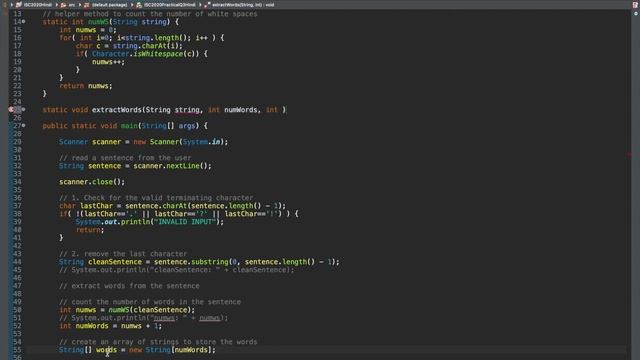Click the "INVALID INPUT" string literal
The height and width of the screenshot is (360, 640).
click(x=184, y=222)
